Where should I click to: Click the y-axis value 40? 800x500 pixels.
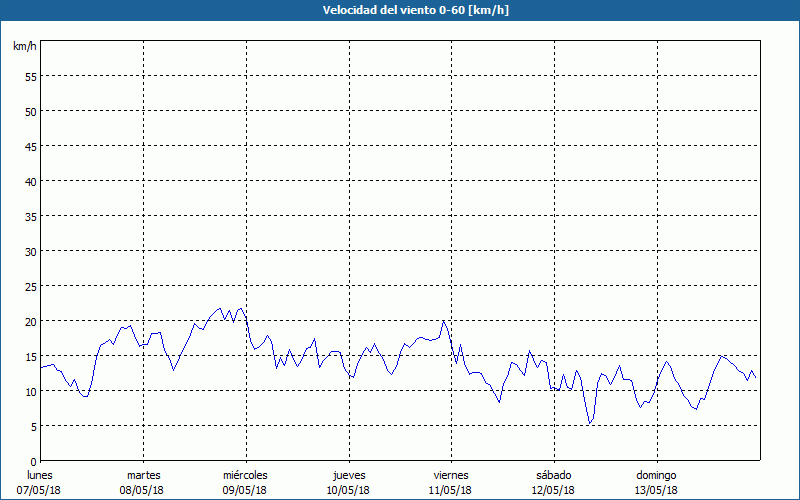[x=31, y=182]
